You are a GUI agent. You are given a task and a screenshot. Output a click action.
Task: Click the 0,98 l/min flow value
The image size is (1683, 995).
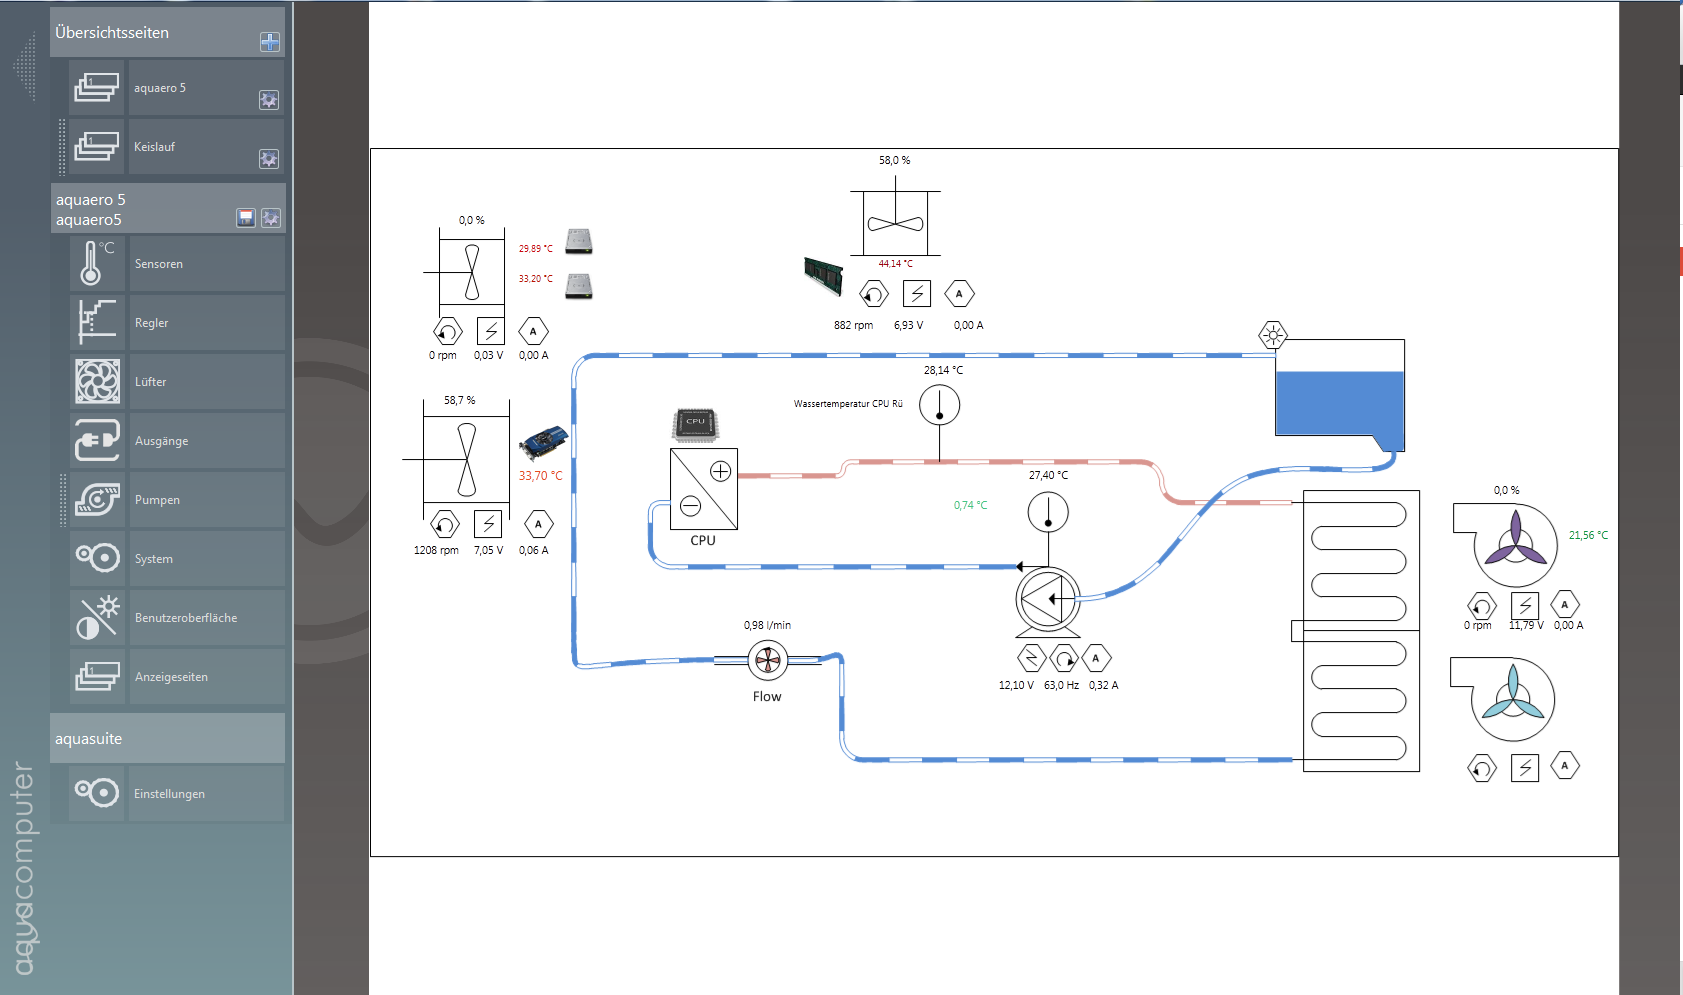click(767, 625)
